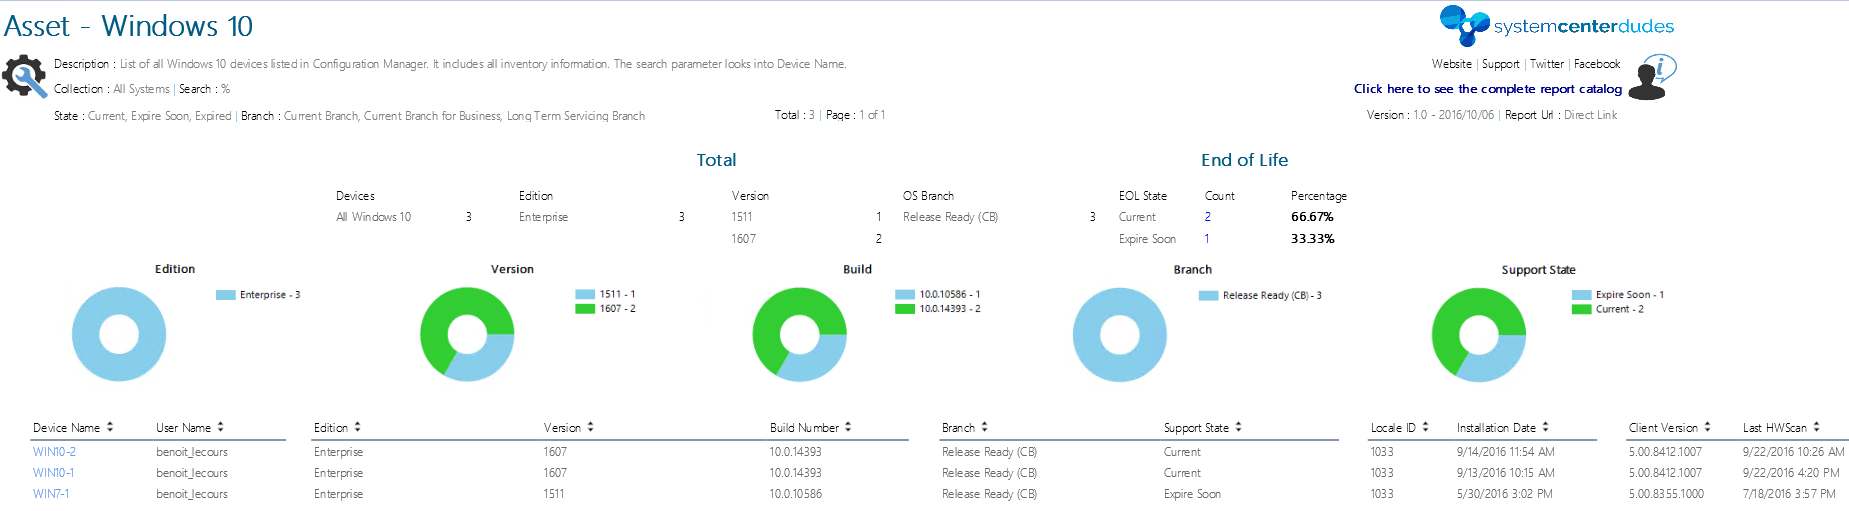
Task: Click the Enterprise - 3 legend swatch
Action: point(226,295)
